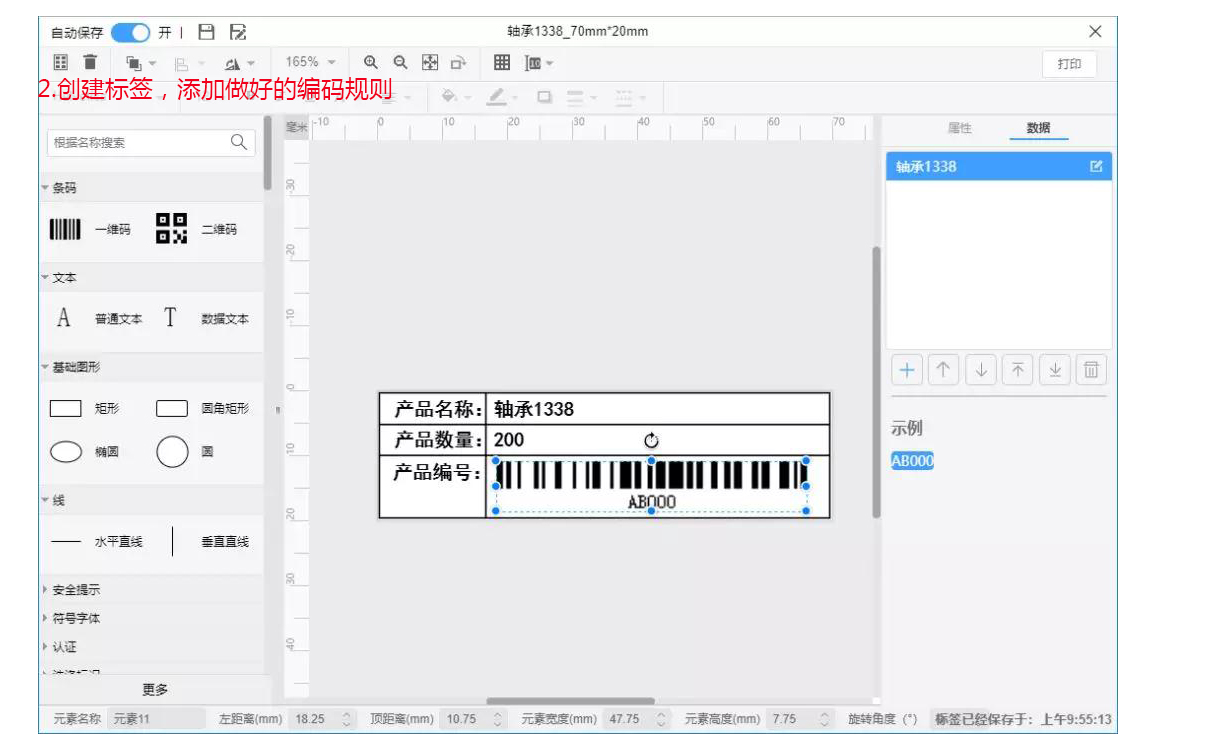Select the 圆 circle shape

[x=185, y=452]
